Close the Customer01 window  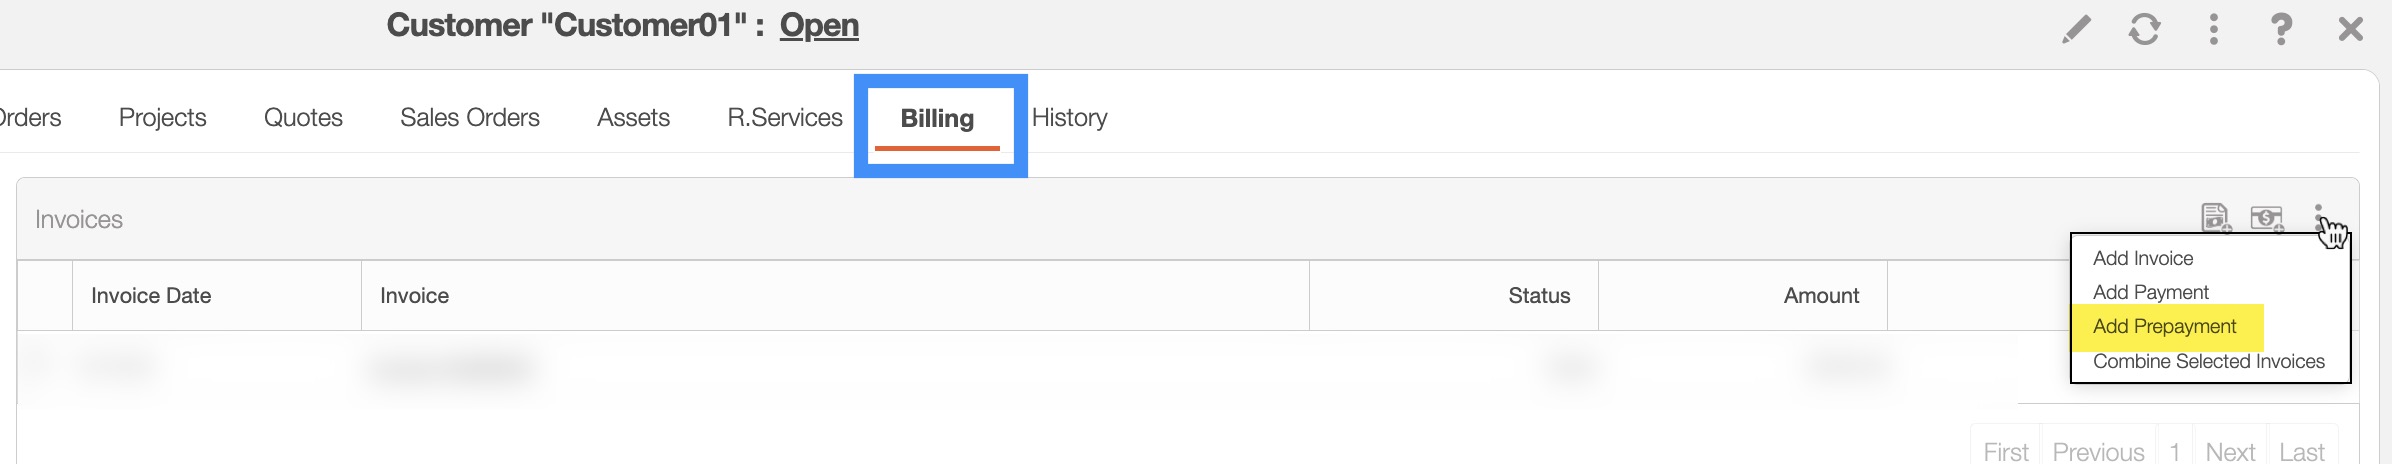[2350, 29]
